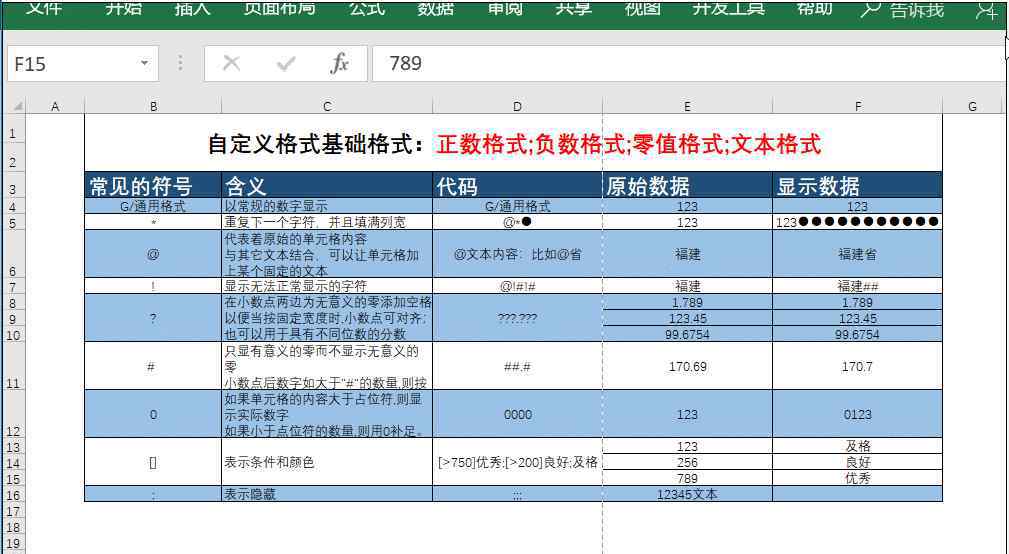Select cell showing 福建省
The image size is (1009, 554).
pos(858,254)
